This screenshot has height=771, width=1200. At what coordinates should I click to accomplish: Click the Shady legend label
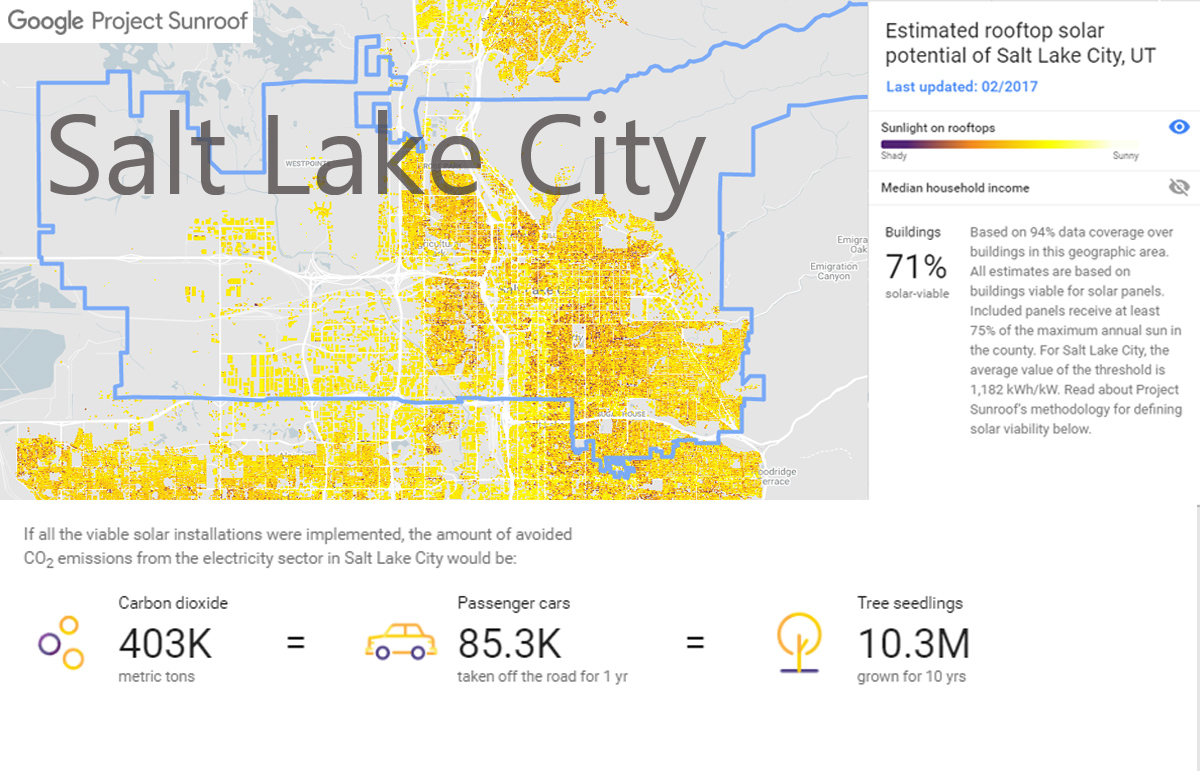tap(893, 156)
